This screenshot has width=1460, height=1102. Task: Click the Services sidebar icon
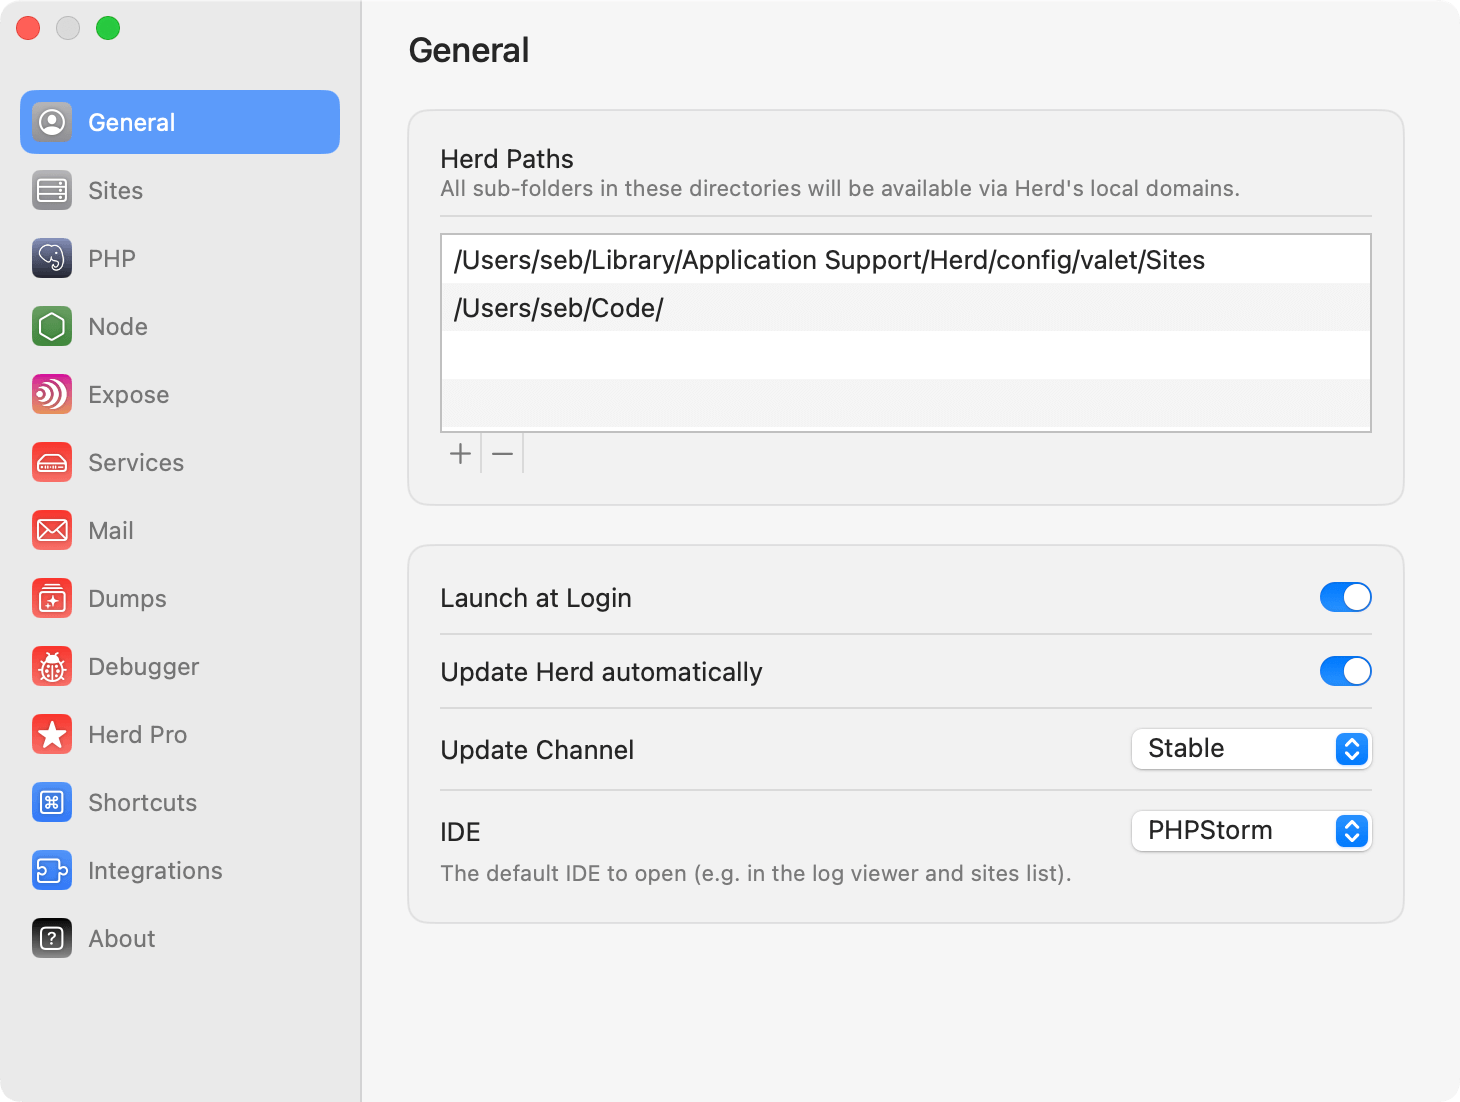pos(52,462)
